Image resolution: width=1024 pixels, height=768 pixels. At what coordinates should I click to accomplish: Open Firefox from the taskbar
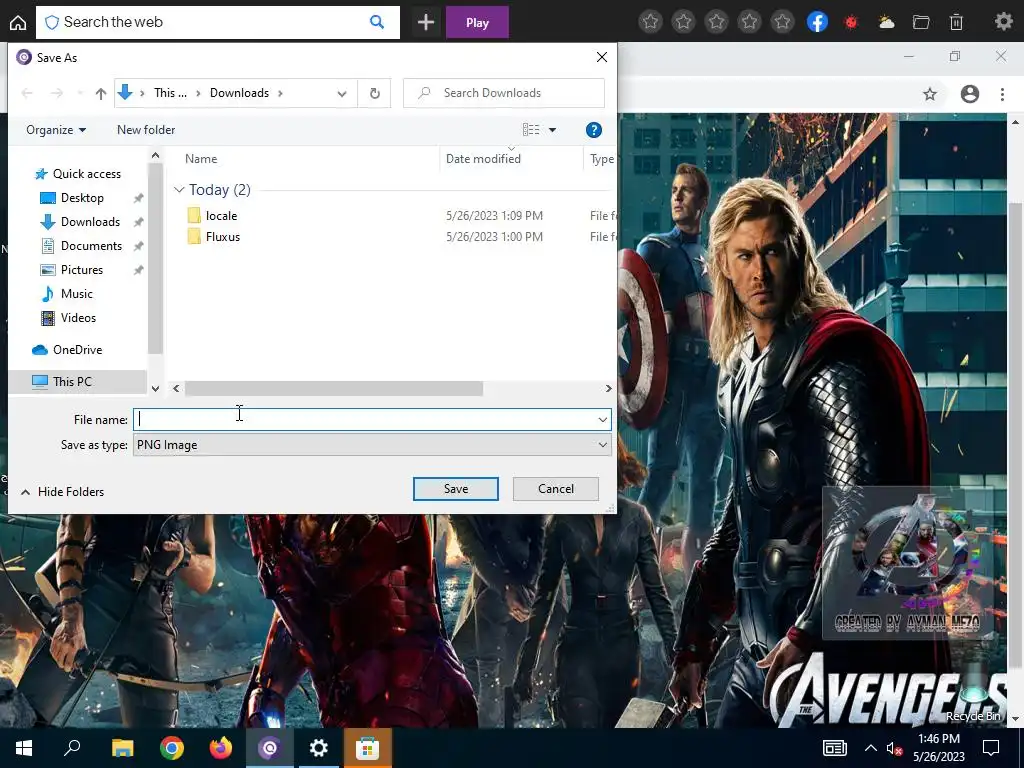point(221,748)
